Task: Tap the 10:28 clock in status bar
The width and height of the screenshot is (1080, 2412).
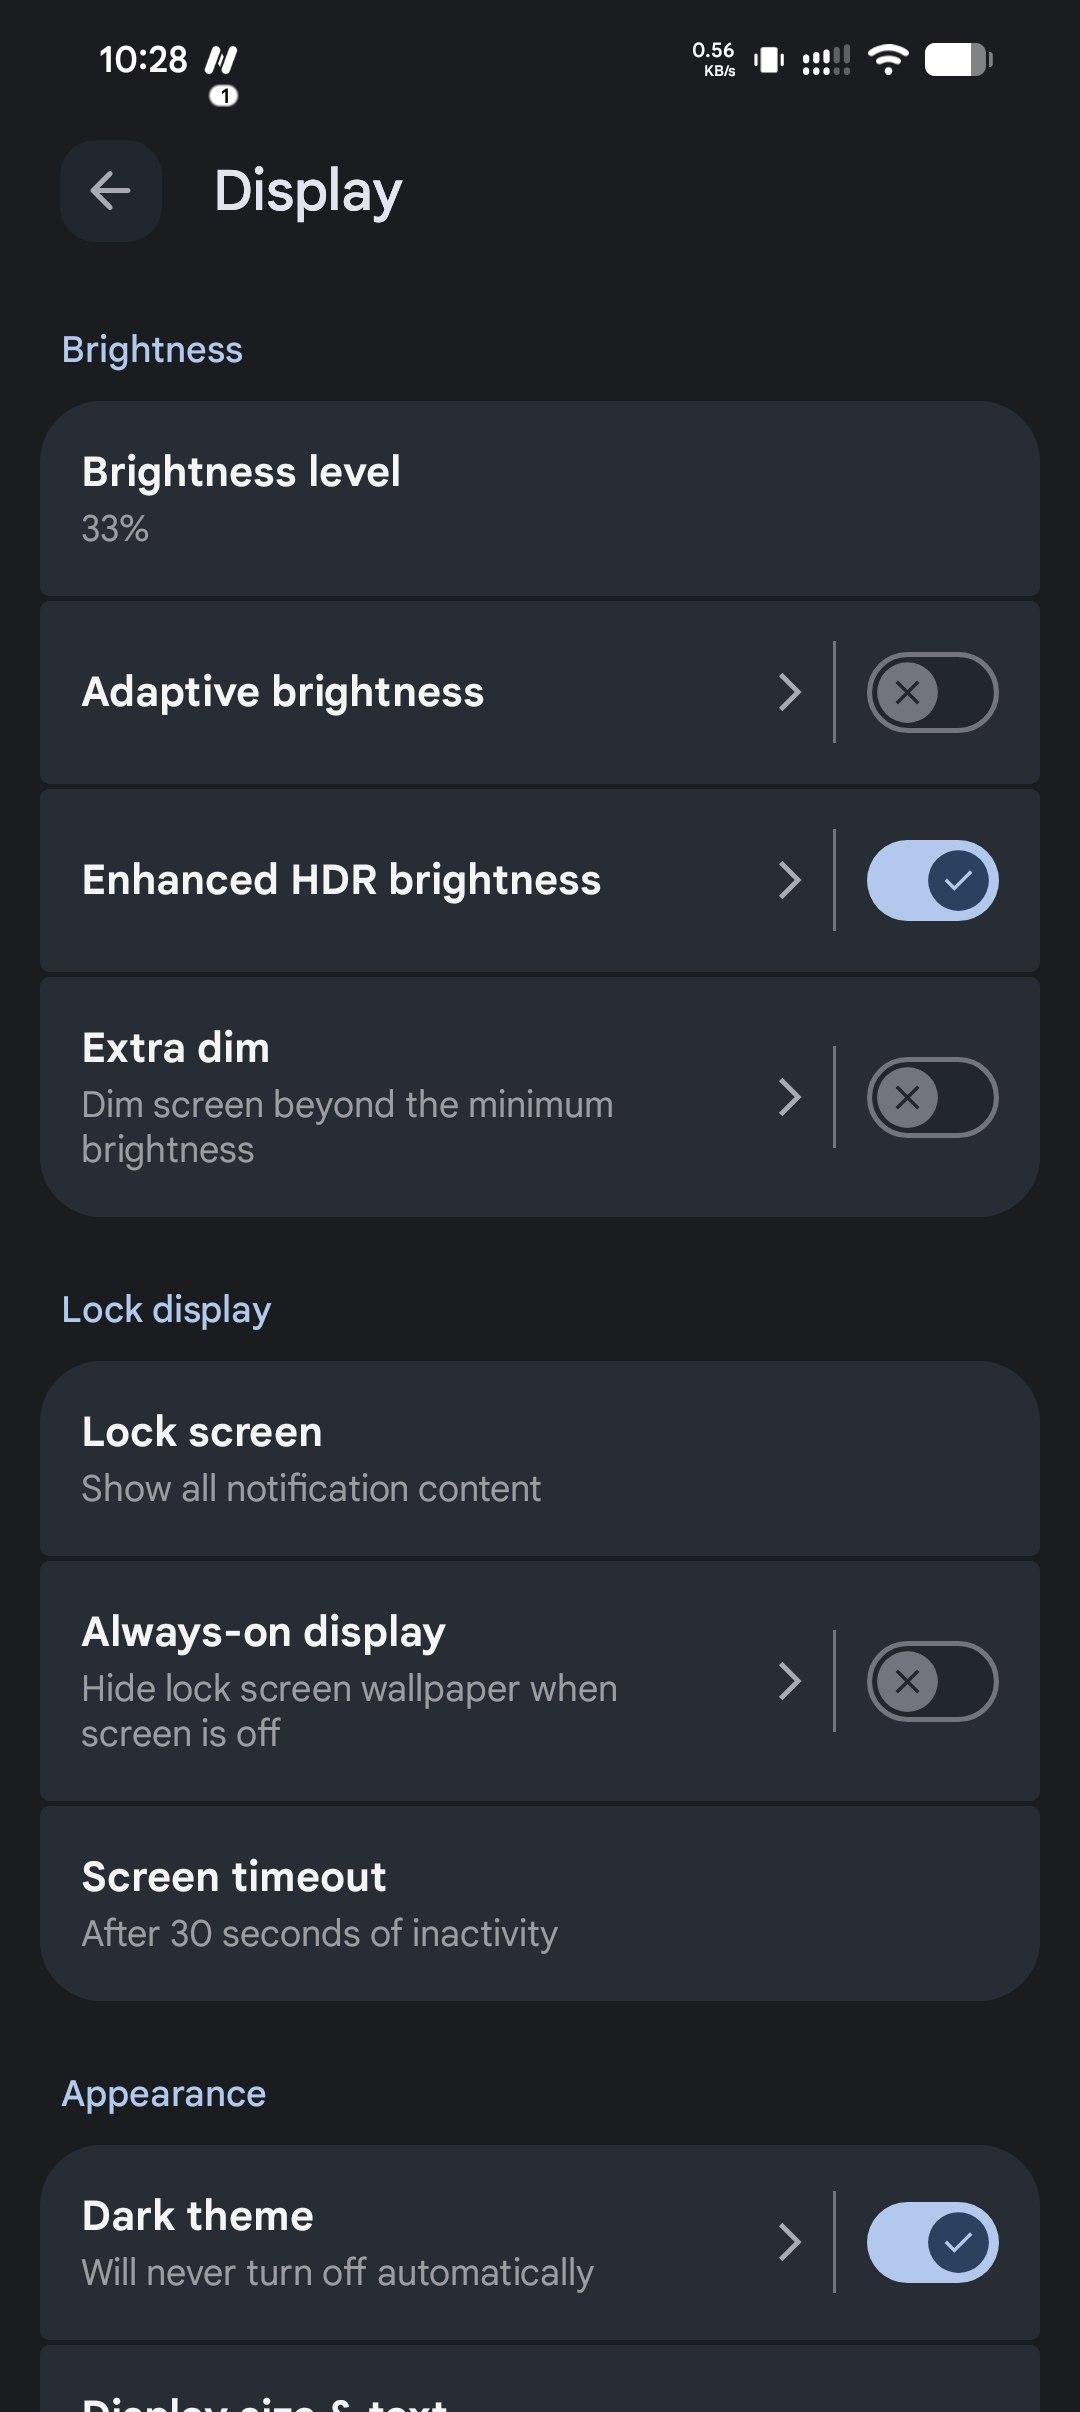Action: tap(143, 60)
